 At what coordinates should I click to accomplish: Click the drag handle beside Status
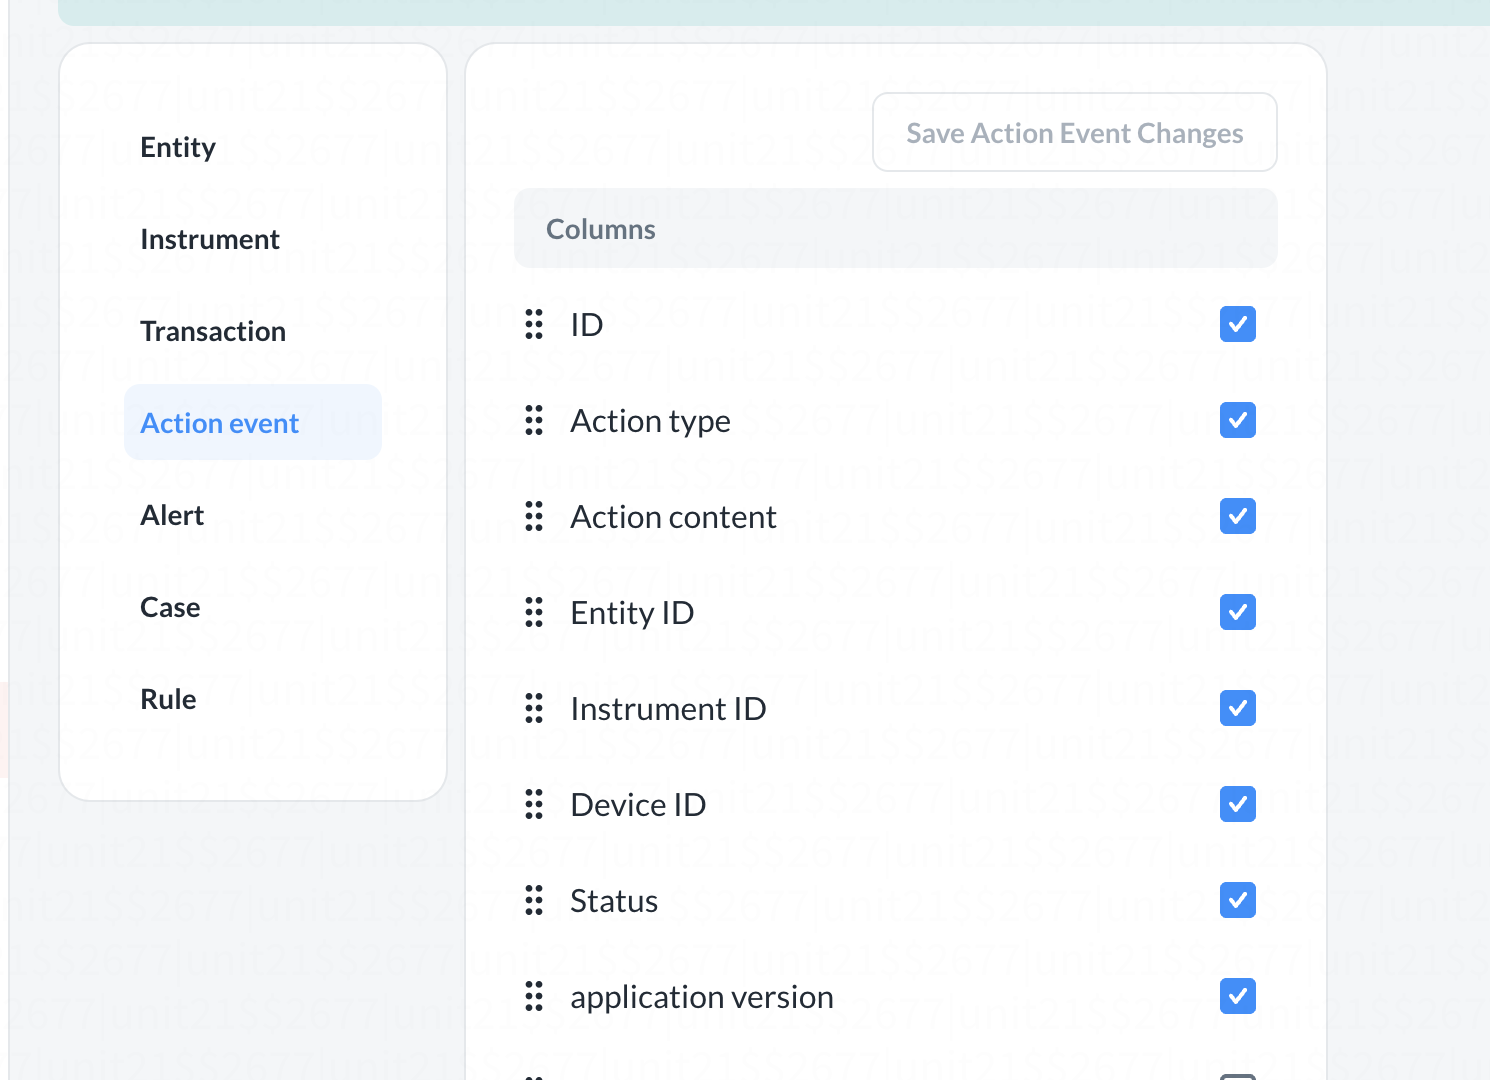pos(534,900)
